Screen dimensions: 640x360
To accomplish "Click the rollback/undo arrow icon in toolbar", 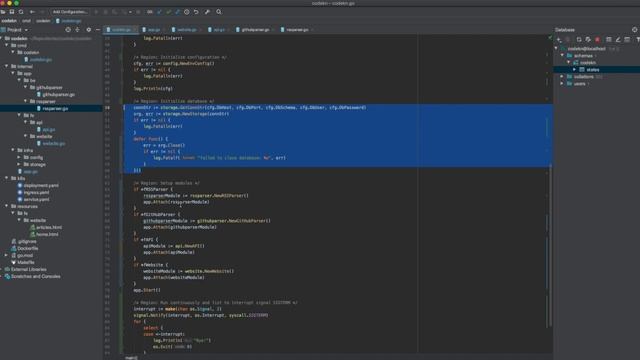I will [196, 12].
